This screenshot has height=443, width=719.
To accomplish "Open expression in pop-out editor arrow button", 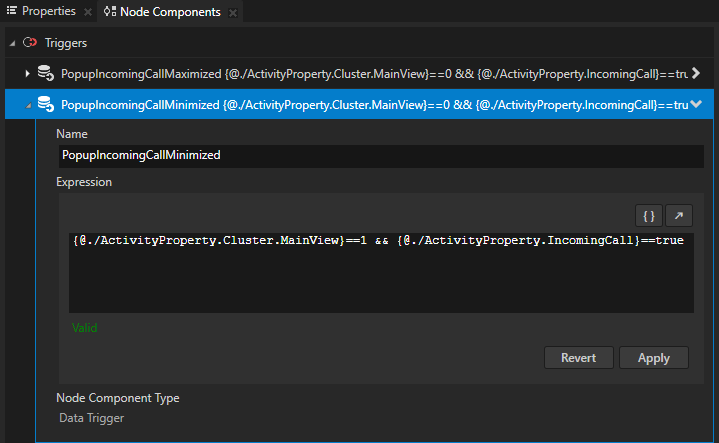I will [x=678, y=215].
